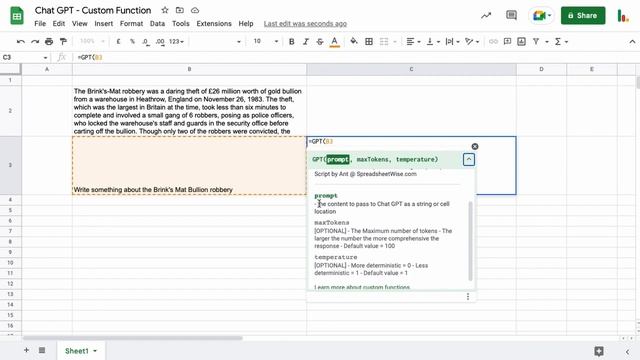The width and height of the screenshot is (640, 360).
Task: Open text wrapping dropdown
Action: click(453, 42)
